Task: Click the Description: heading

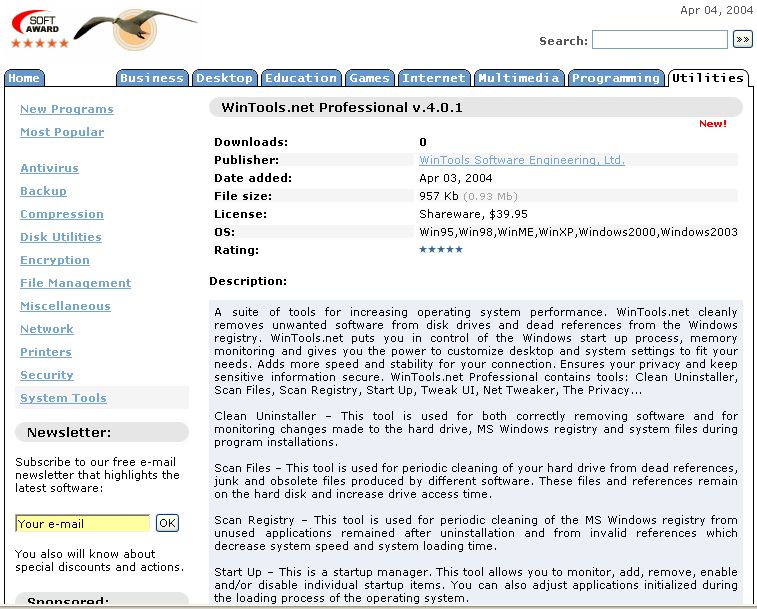Action: 248,281
